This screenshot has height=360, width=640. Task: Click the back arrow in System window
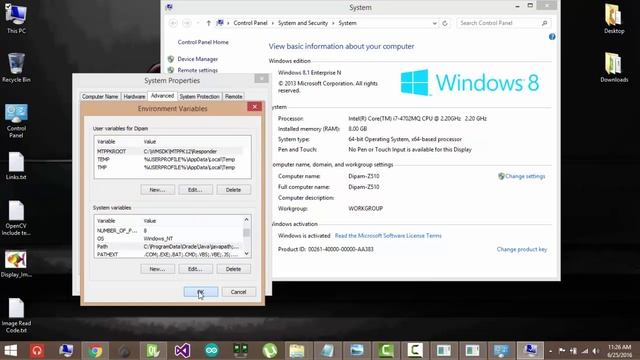pyautogui.click(x=173, y=23)
